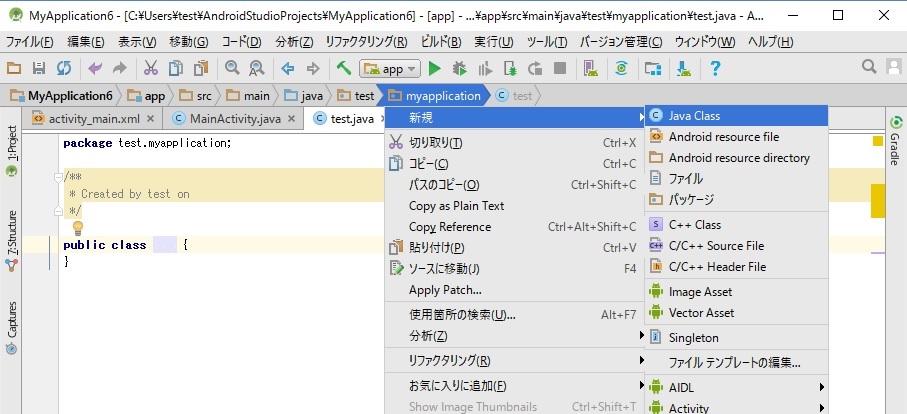Switch to the activity_main.xml tab
The height and width of the screenshot is (414, 907).
pyautogui.click(x=94, y=119)
